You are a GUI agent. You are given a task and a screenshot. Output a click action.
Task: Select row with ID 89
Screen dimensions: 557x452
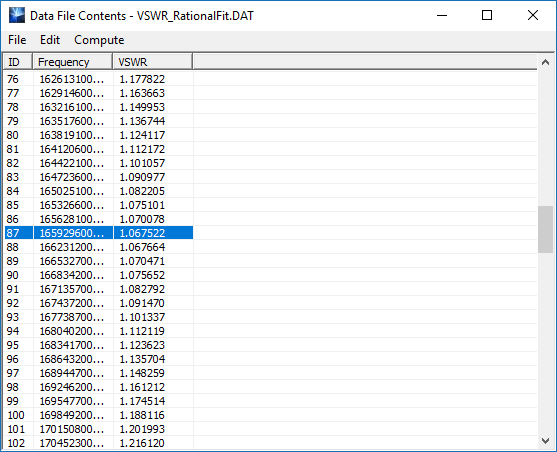pos(12,261)
